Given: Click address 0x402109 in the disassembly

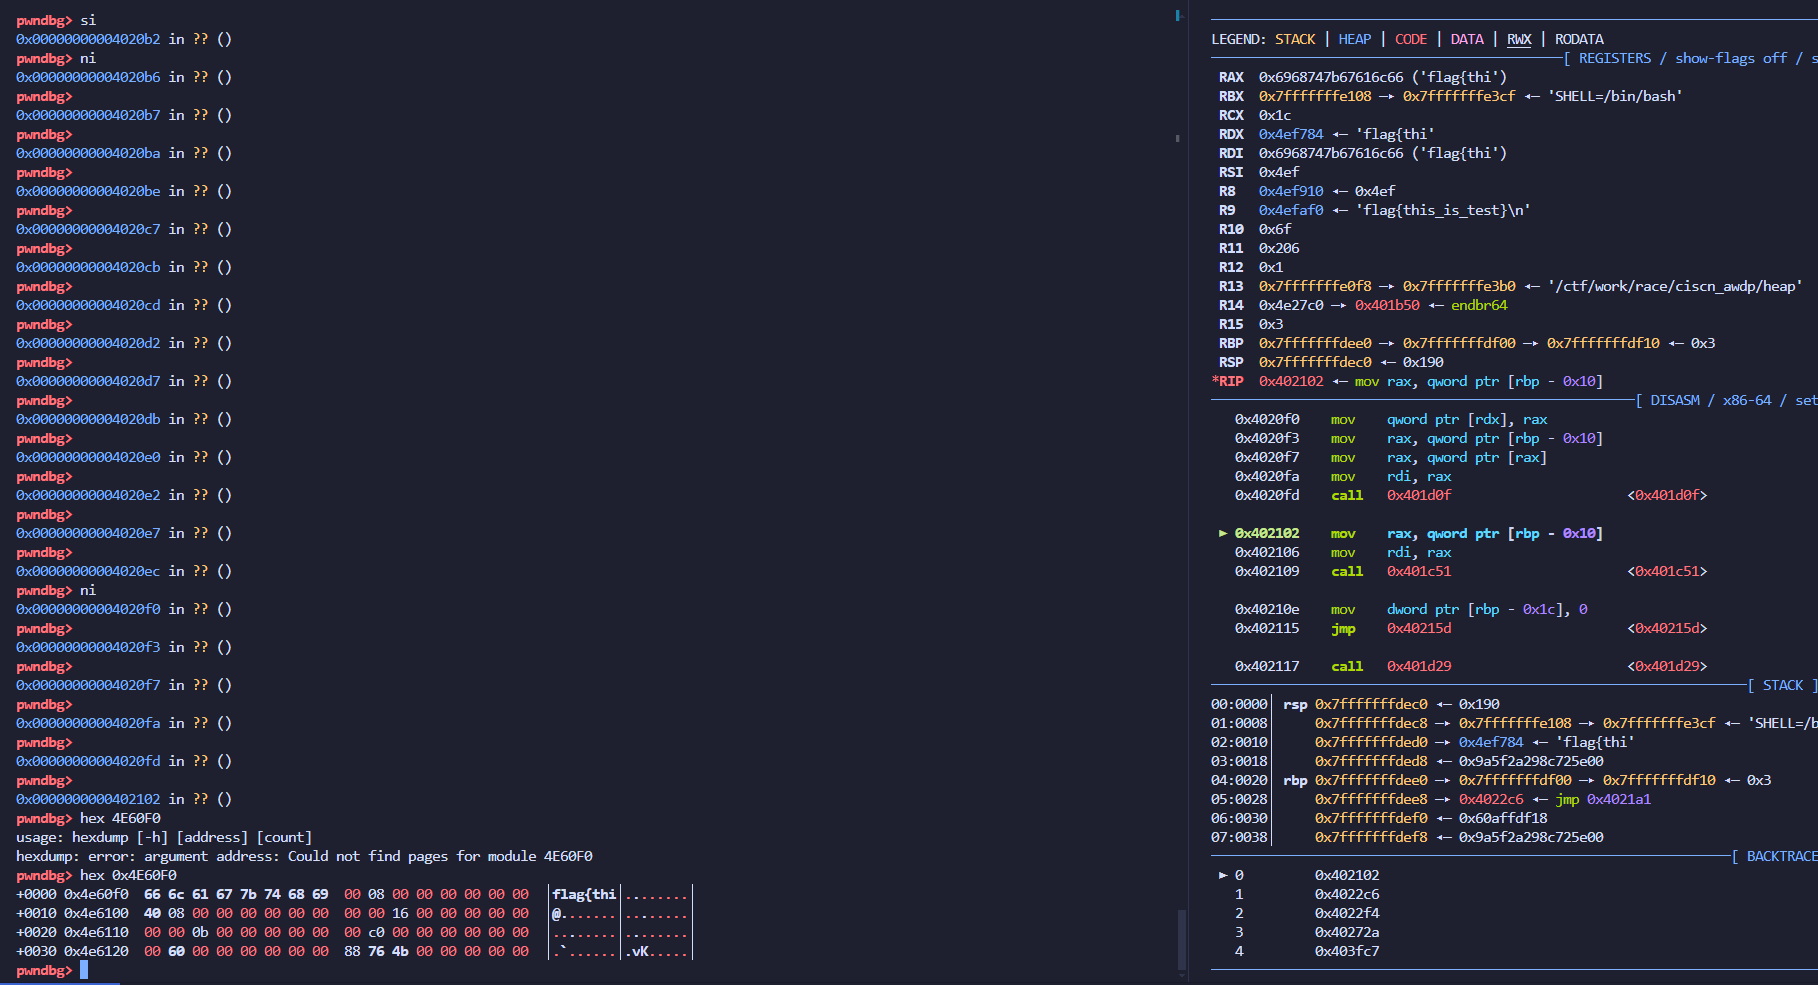Looking at the screenshot, I should (x=1267, y=571).
